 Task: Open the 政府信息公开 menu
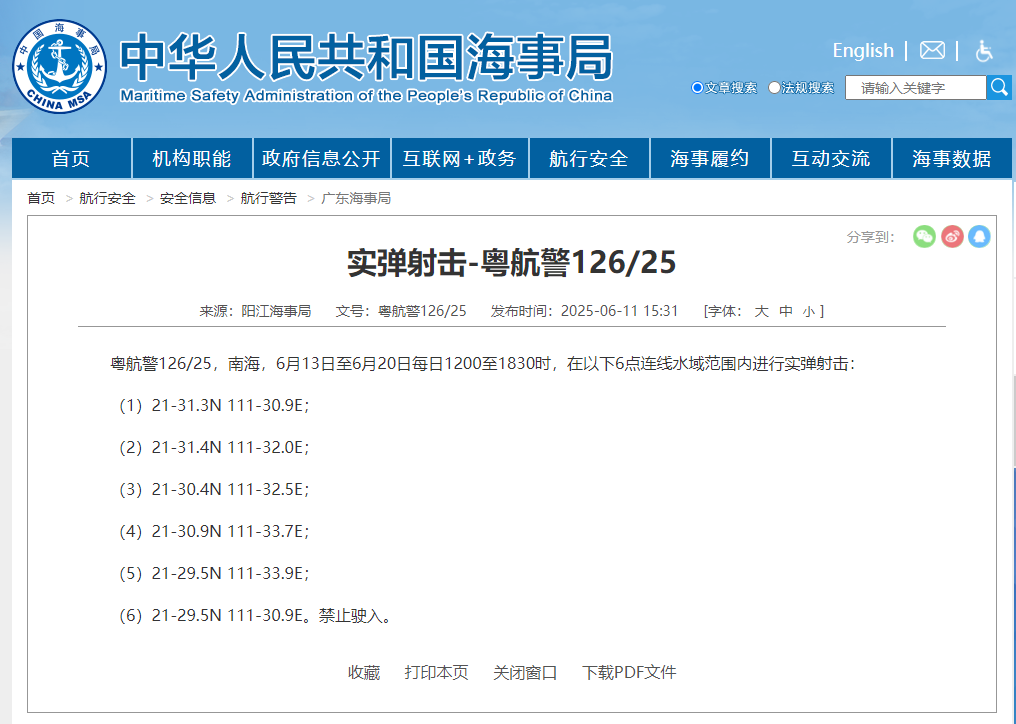(321, 158)
